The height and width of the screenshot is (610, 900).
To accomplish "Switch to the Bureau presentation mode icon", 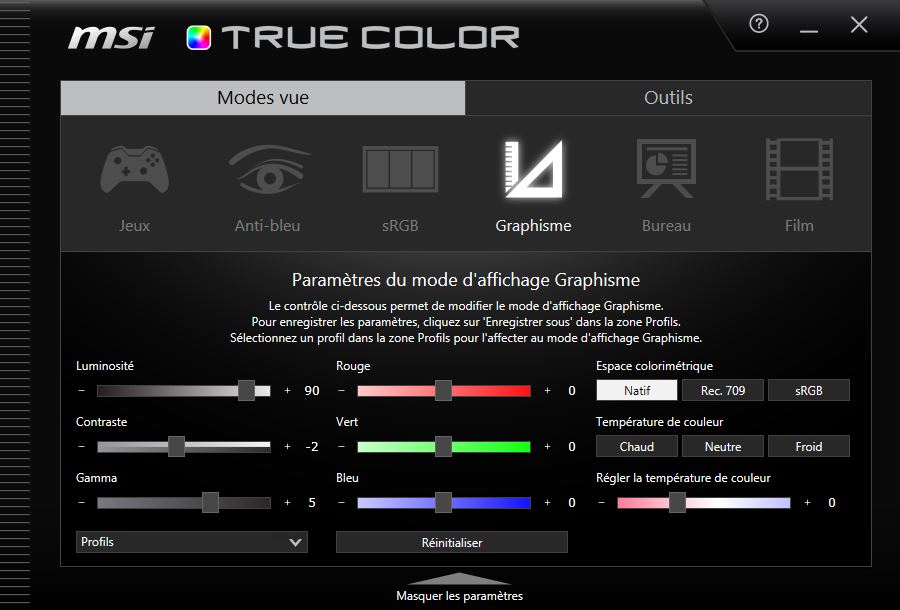I will click(666, 170).
